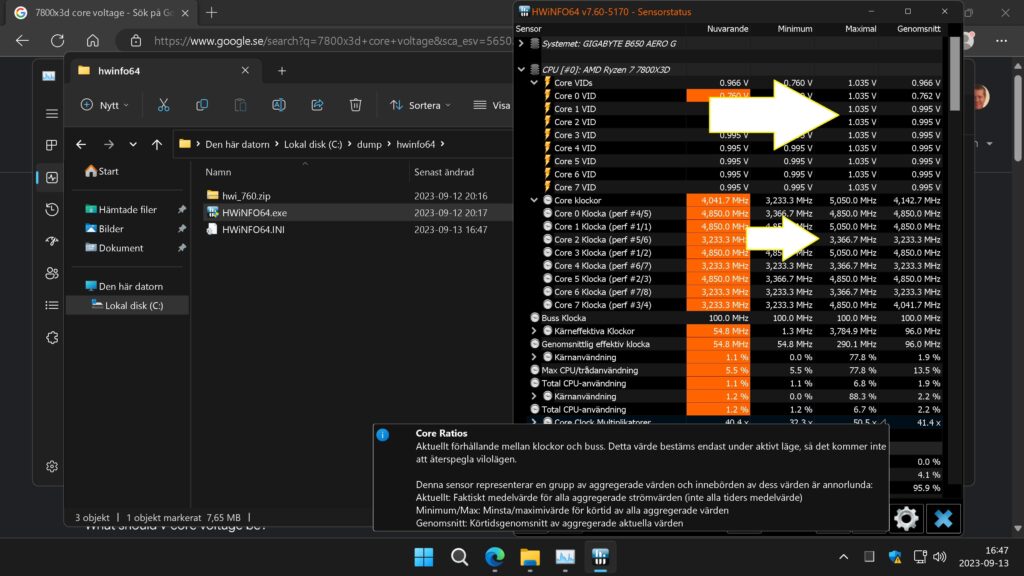Open HWiNFO from the taskbar
This screenshot has width=1024, height=576.
click(x=600, y=557)
